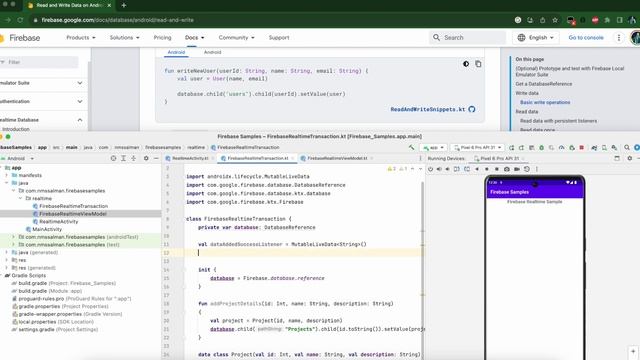Bookmark page with Chrome star icon
640x360 pixels.
(x=555, y=20)
